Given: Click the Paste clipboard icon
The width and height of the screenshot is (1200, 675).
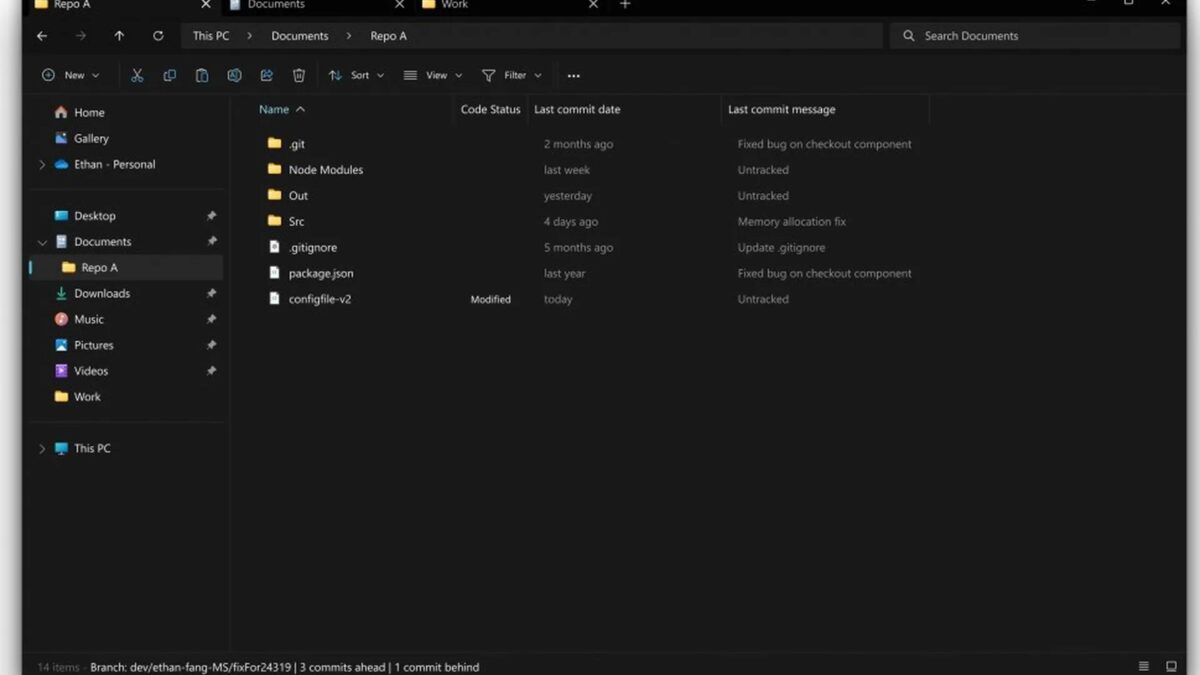Looking at the screenshot, I should tap(202, 76).
